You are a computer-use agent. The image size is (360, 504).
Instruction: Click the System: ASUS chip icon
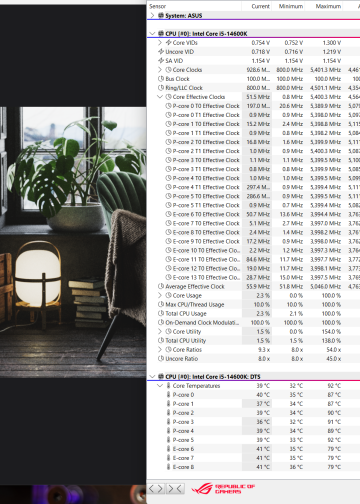coord(161,15)
